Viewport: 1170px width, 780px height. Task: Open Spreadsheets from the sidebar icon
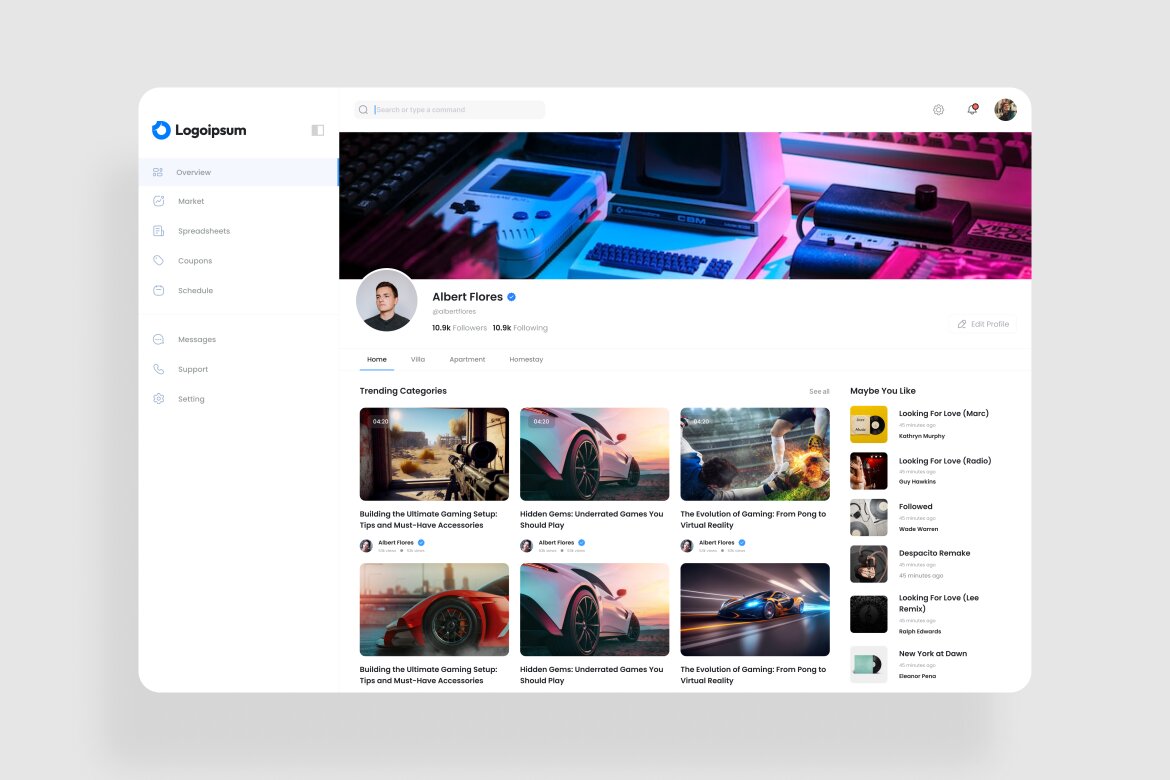tap(158, 231)
